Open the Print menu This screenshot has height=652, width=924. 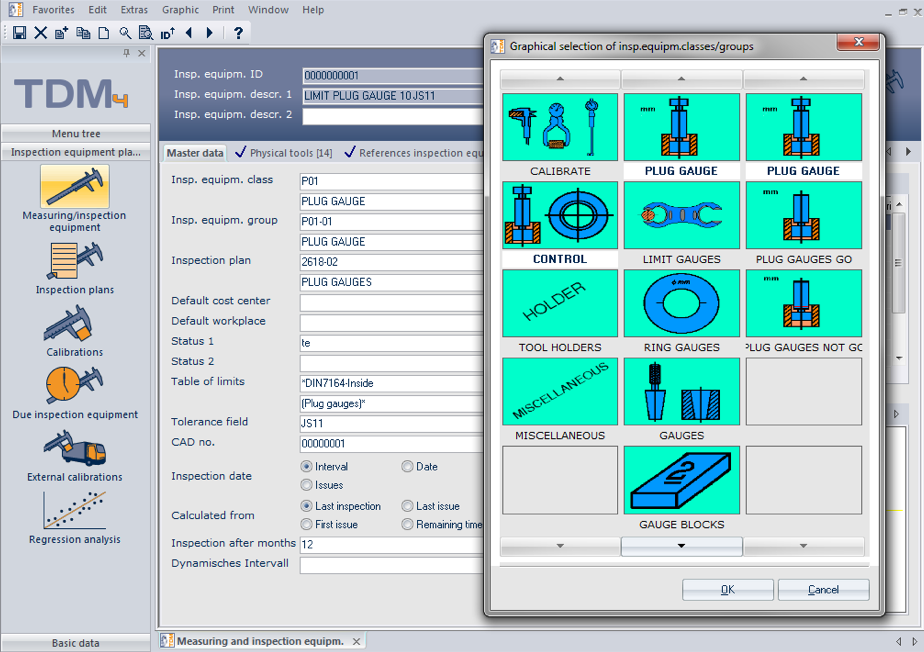pos(223,10)
